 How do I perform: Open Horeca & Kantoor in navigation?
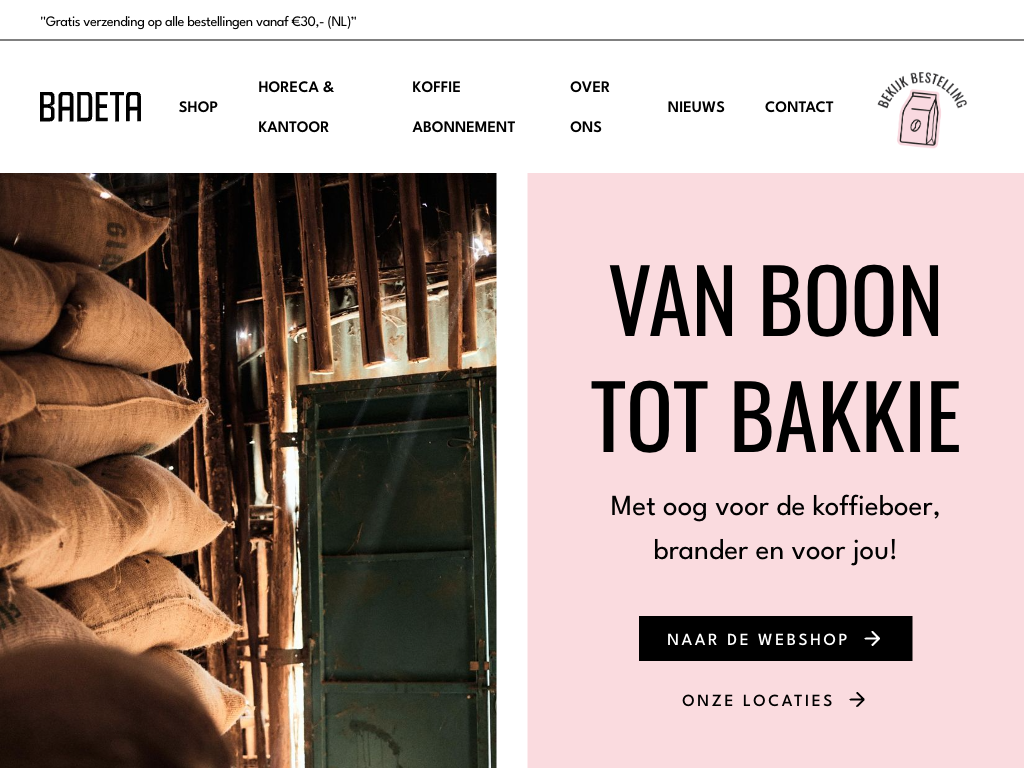pos(296,107)
